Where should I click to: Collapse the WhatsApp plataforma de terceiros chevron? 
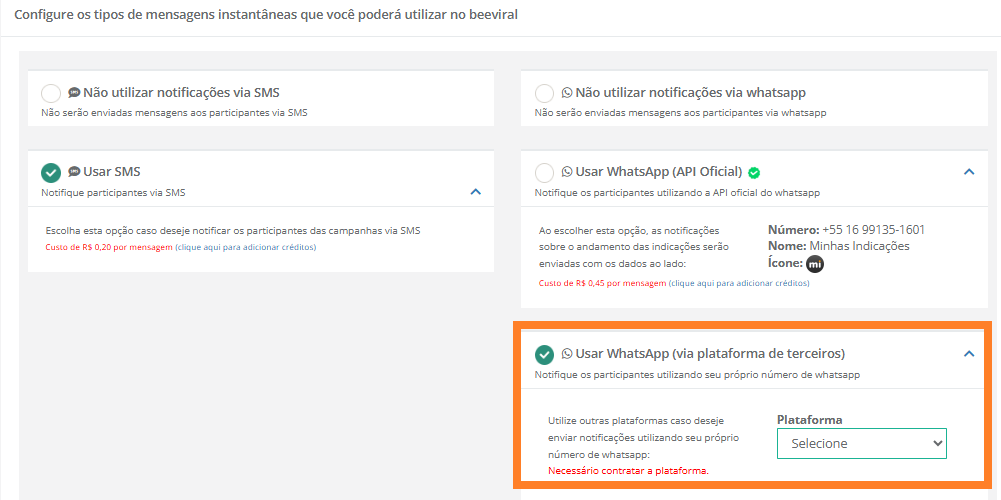click(968, 354)
